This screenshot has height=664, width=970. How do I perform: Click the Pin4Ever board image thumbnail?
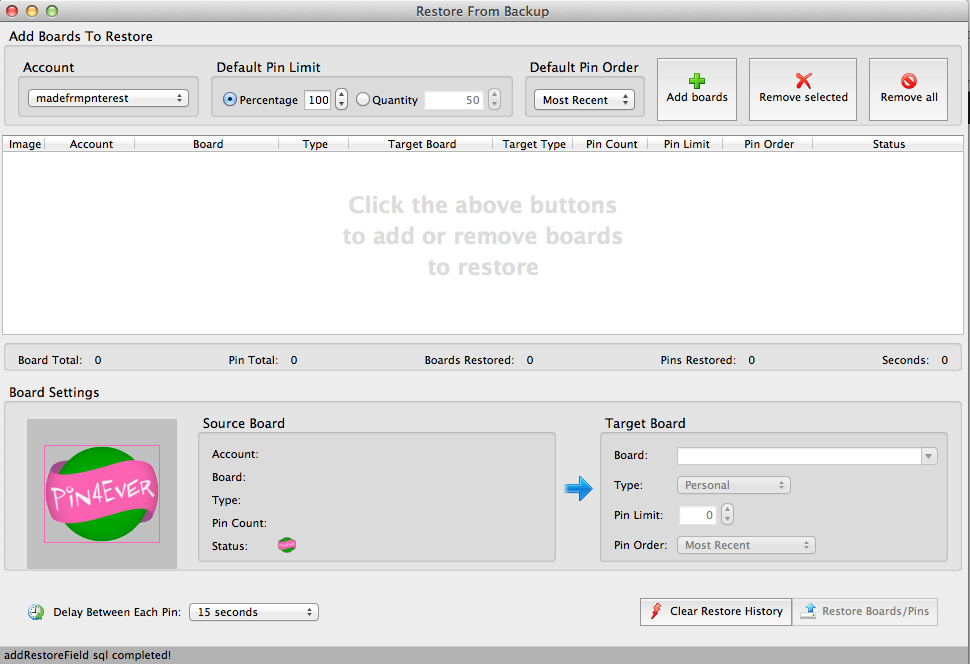102,494
